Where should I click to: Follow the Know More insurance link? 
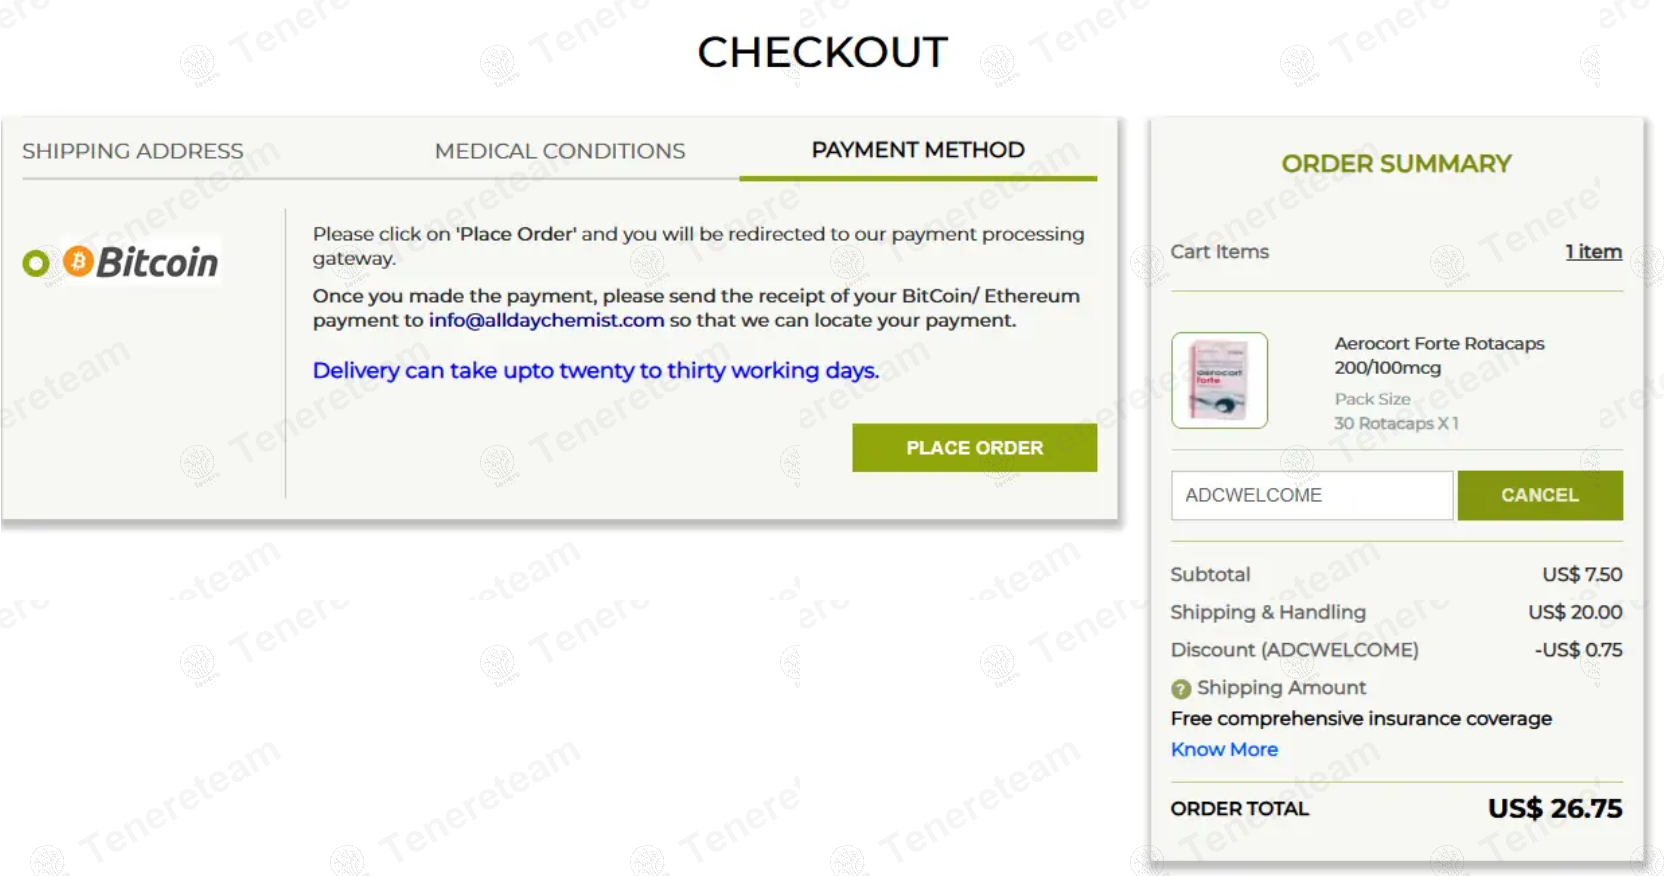click(x=1224, y=749)
